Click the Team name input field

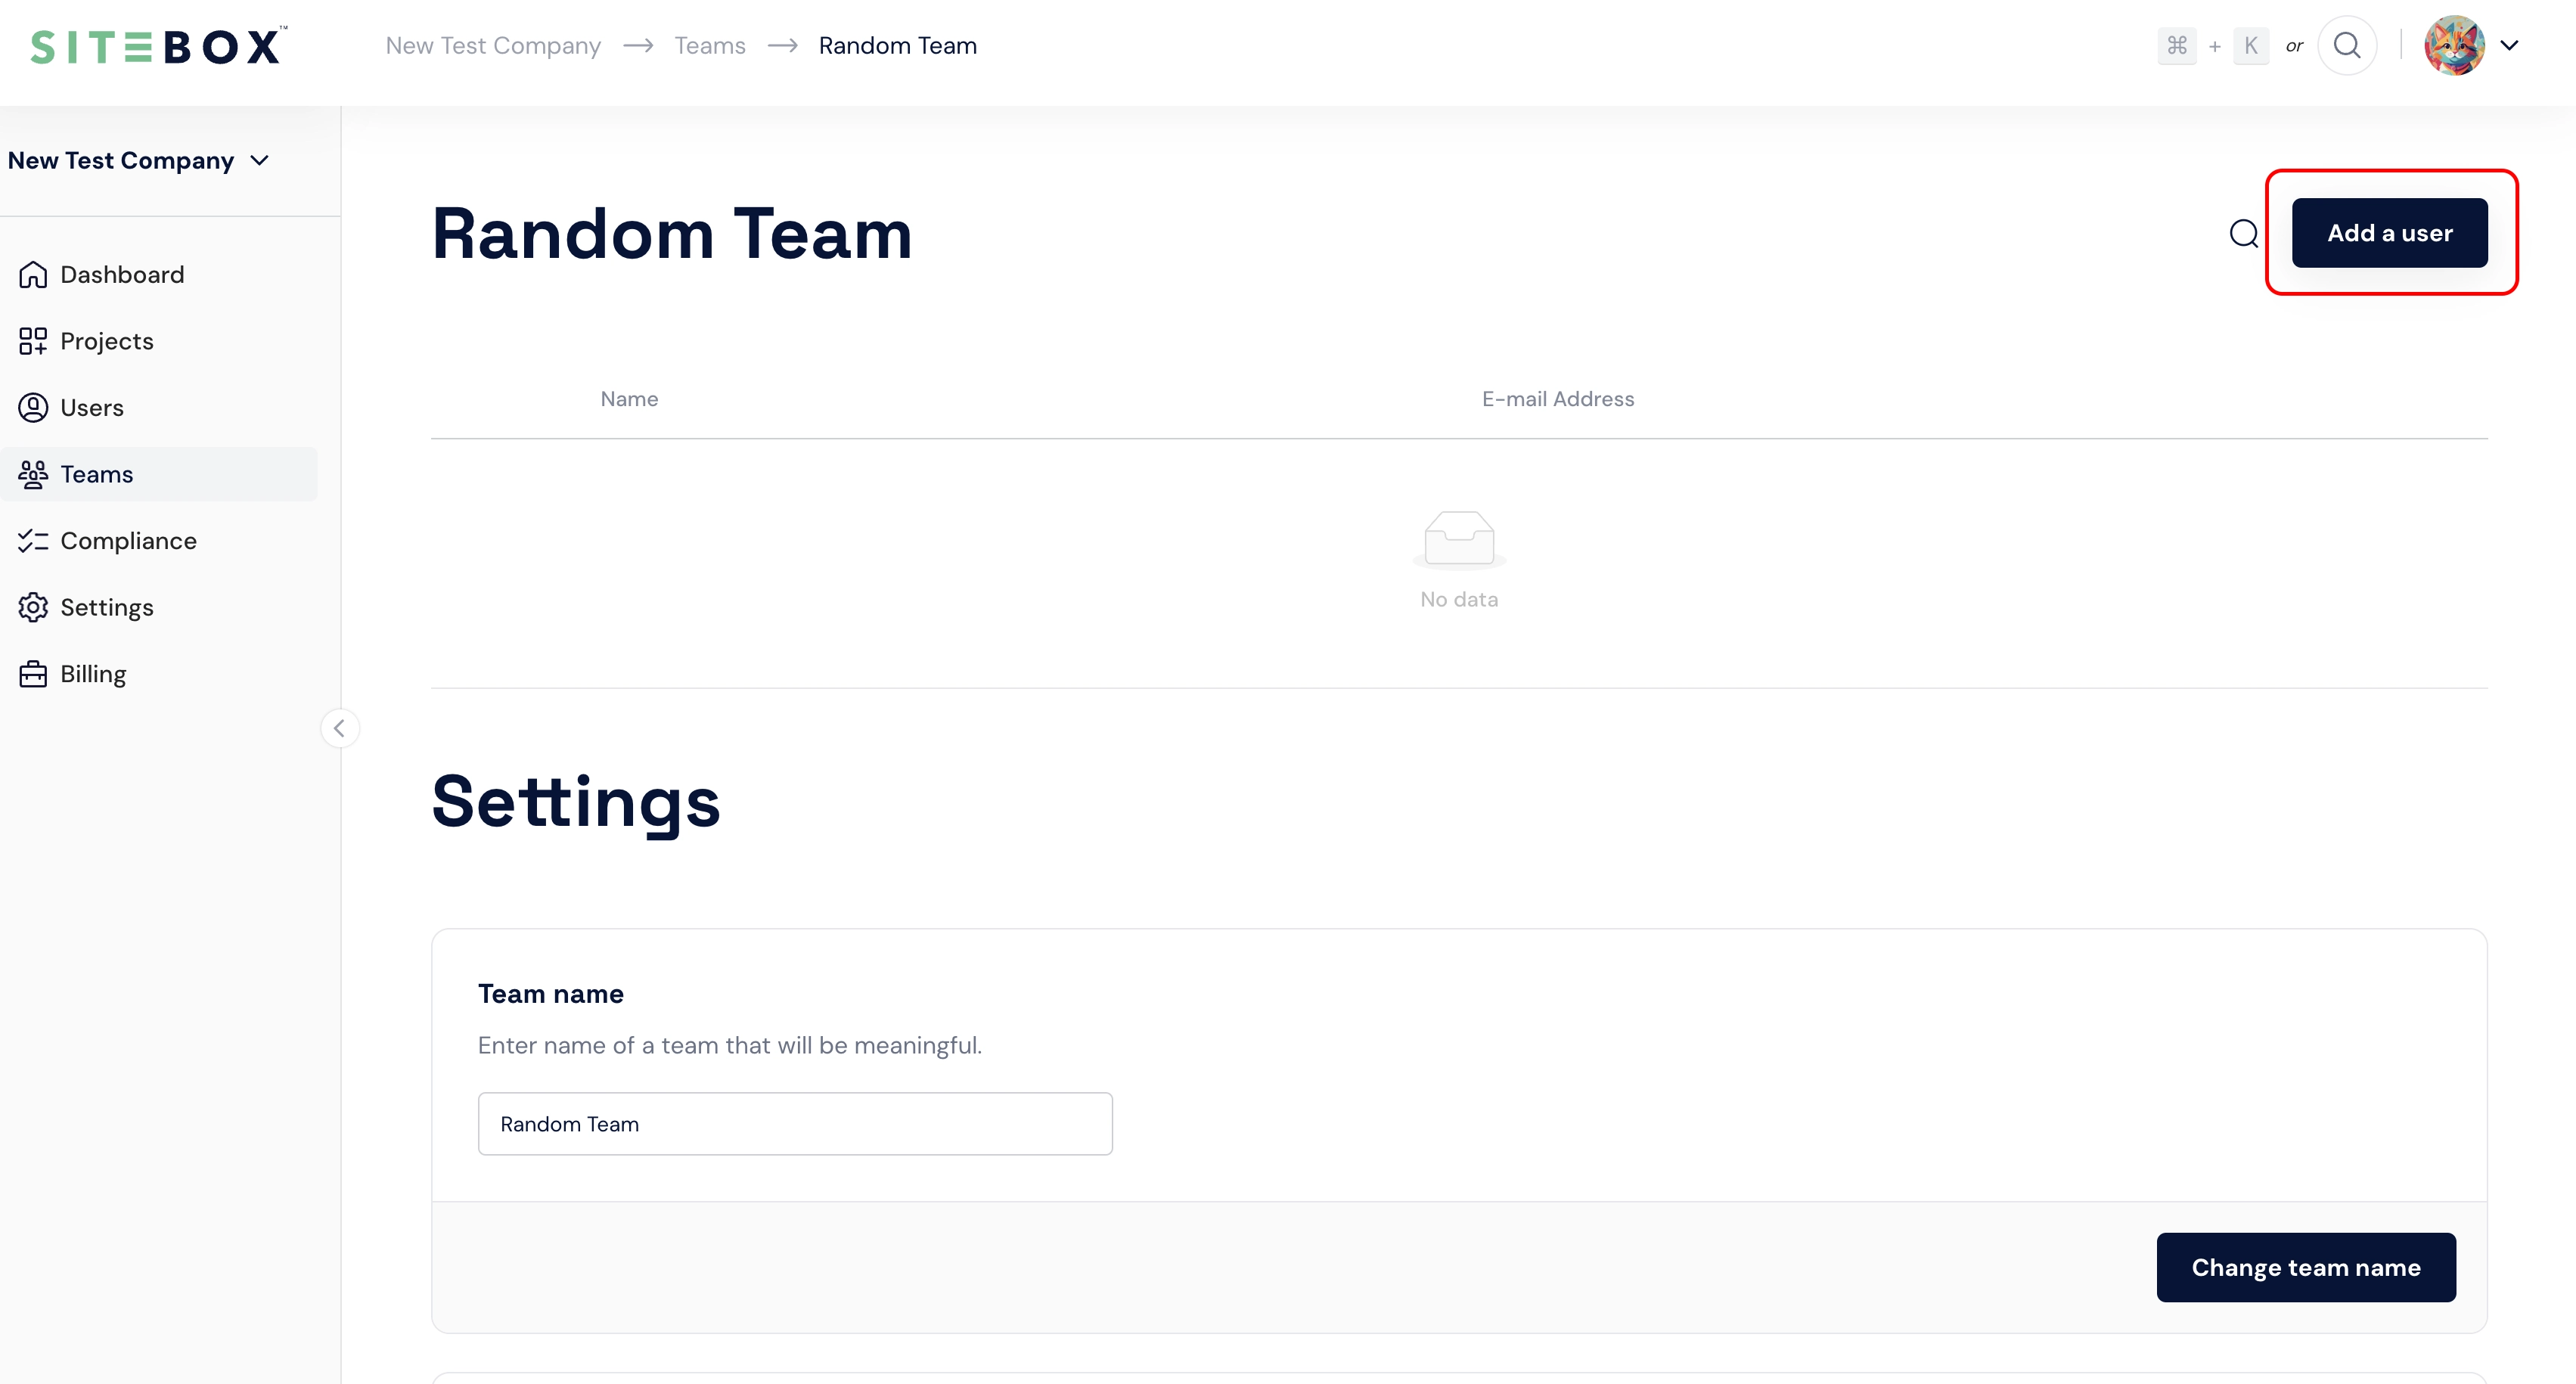tap(794, 1123)
